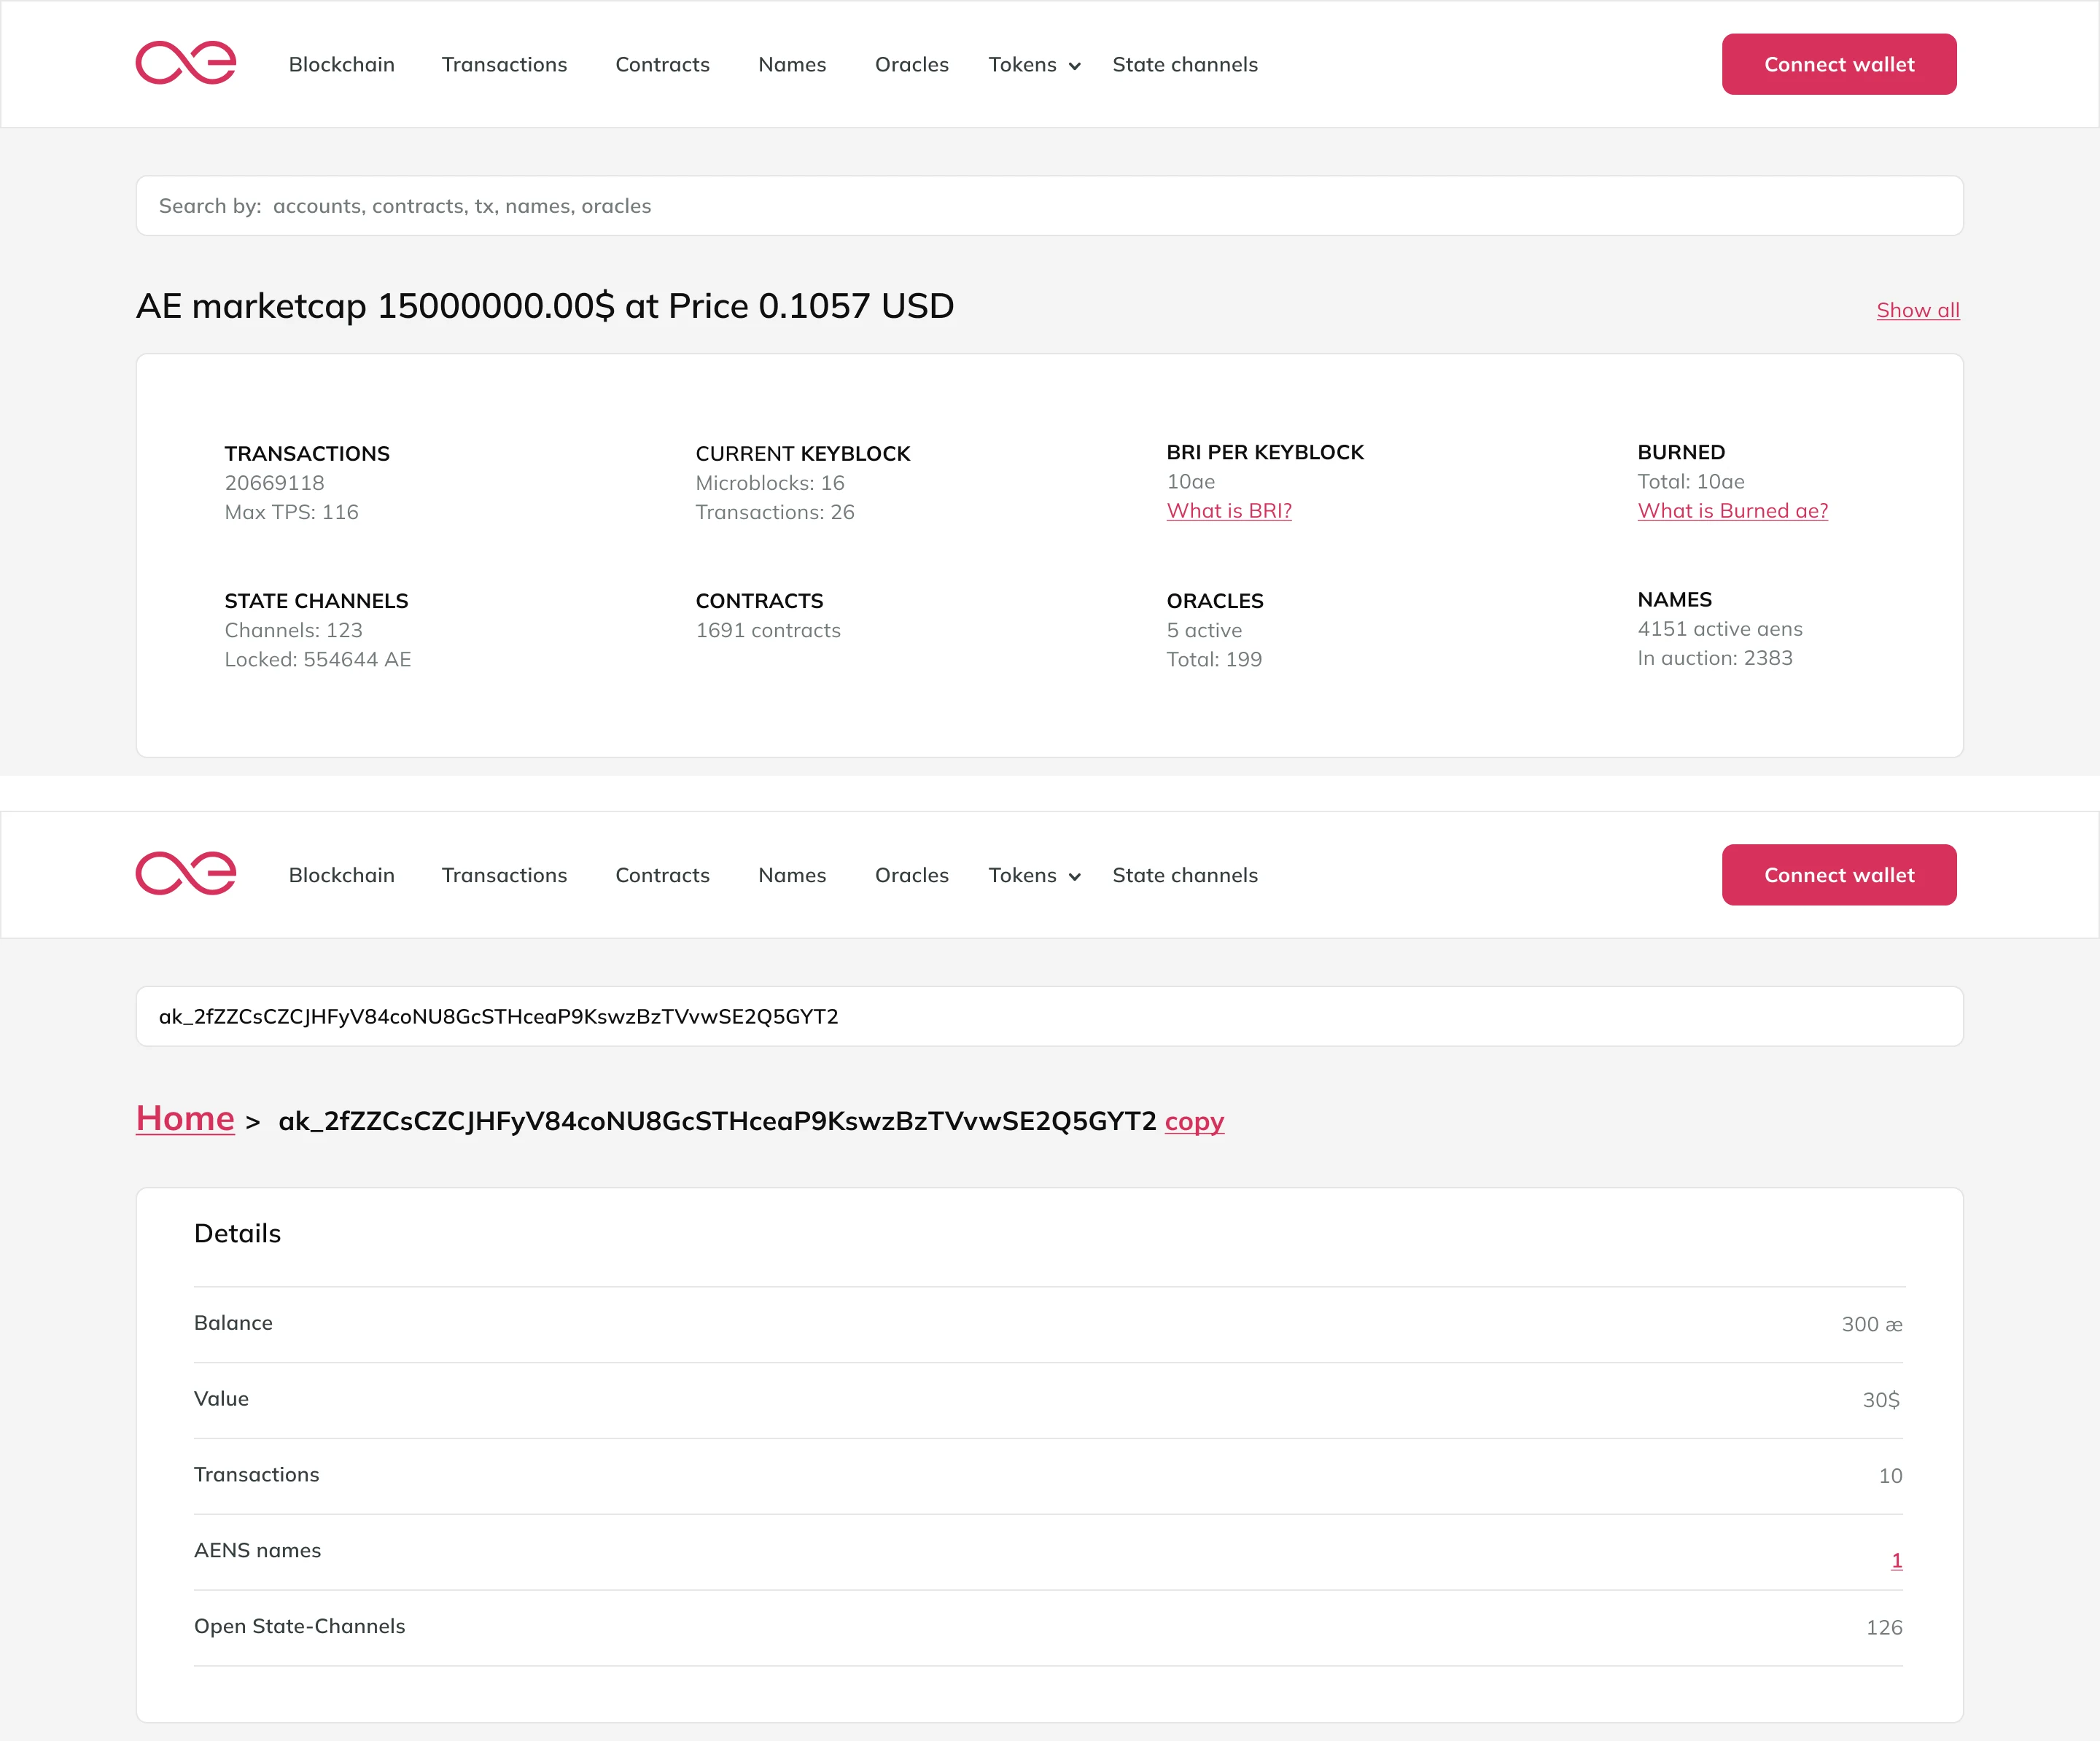The height and width of the screenshot is (1741, 2100).
Task: Click the 'Total: 10ae' burned text
Action: pos(1691,482)
